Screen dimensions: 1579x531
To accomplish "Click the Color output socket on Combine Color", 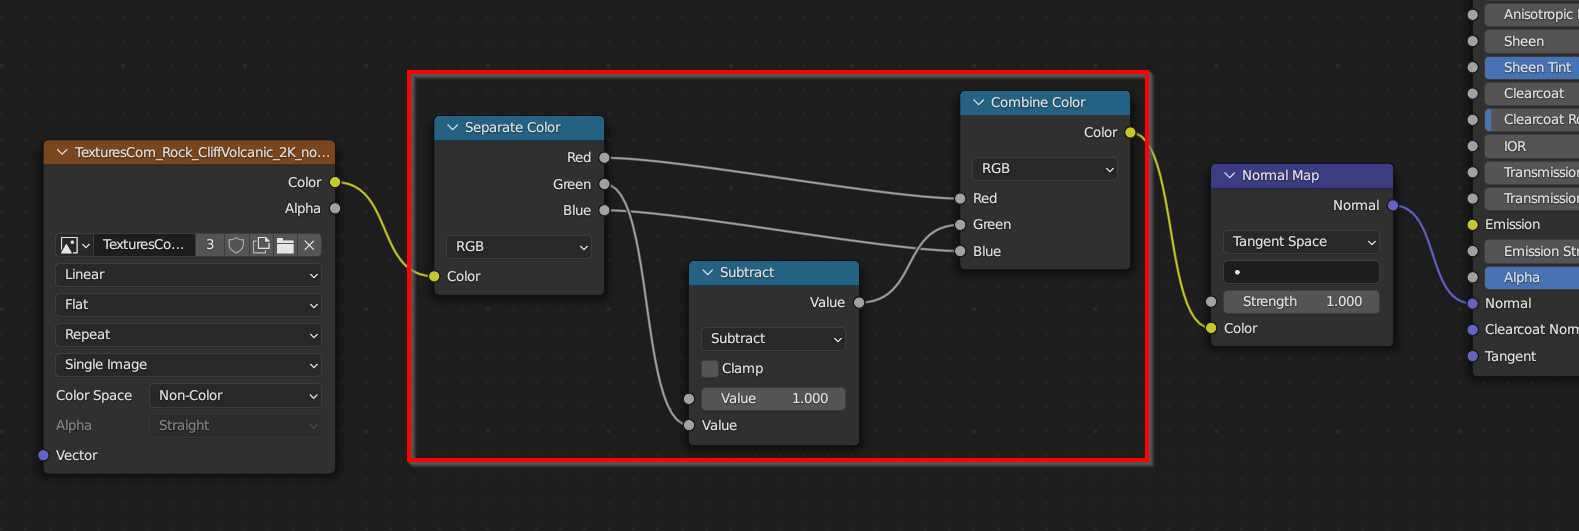I will pyautogui.click(x=1130, y=132).
